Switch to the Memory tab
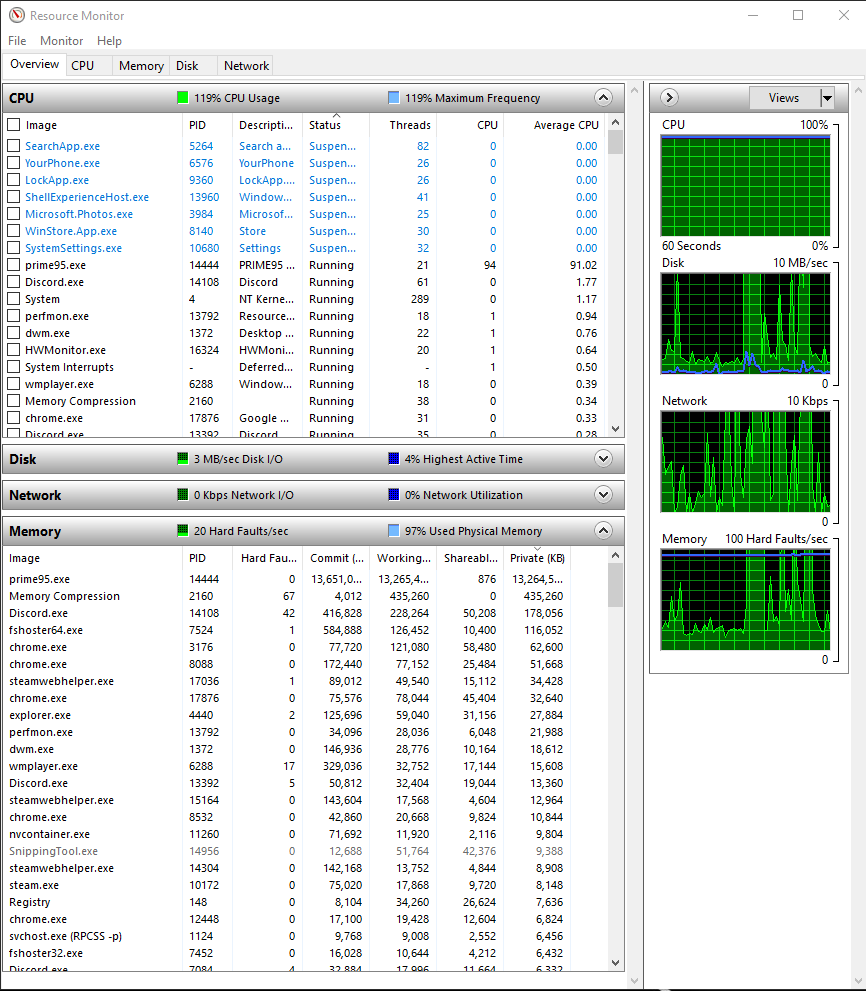866x991 pixels. coord(141,66)
